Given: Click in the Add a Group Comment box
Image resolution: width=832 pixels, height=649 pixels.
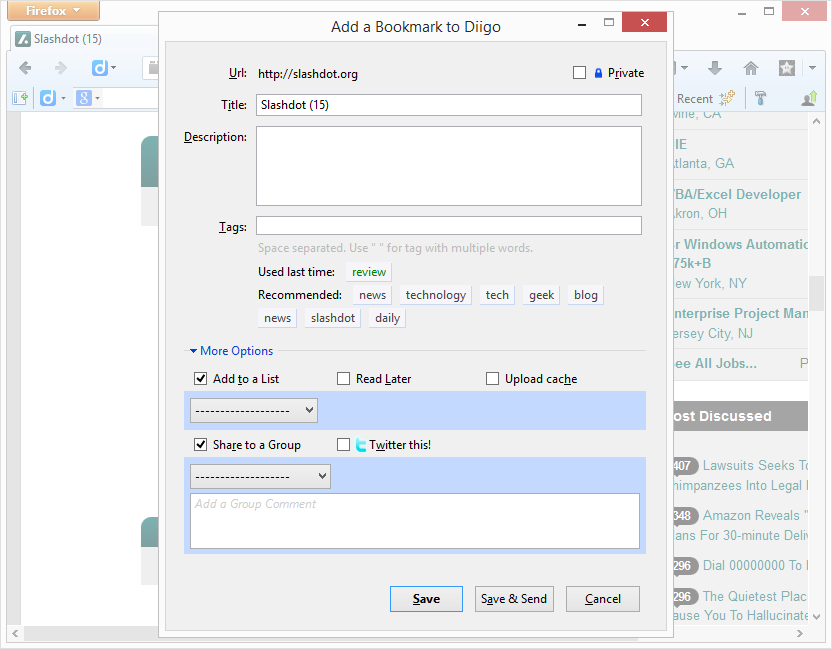Looking at the screenshot, I should click(415, 521).
